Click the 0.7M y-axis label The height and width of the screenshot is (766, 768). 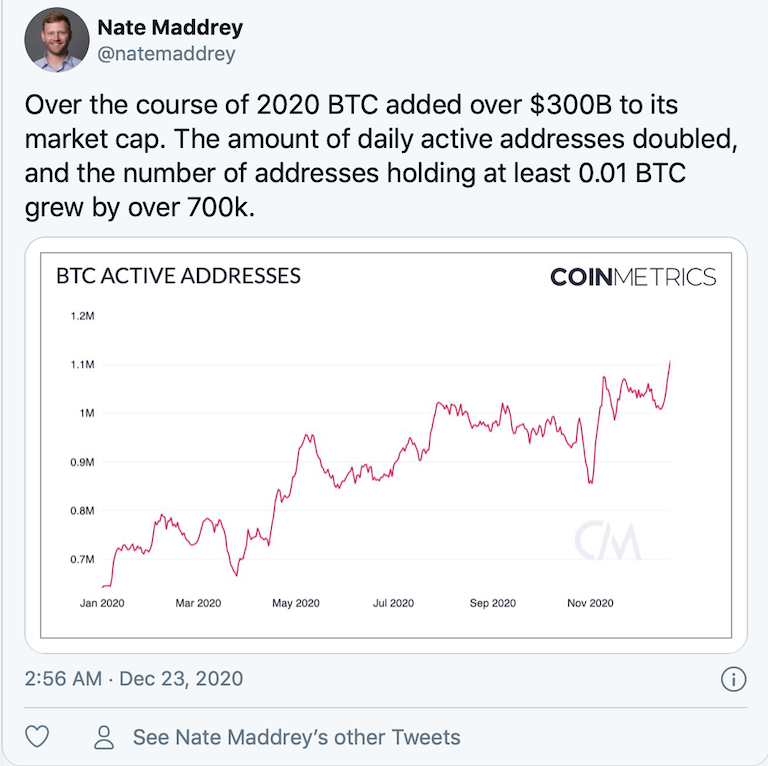click(82, 559)
